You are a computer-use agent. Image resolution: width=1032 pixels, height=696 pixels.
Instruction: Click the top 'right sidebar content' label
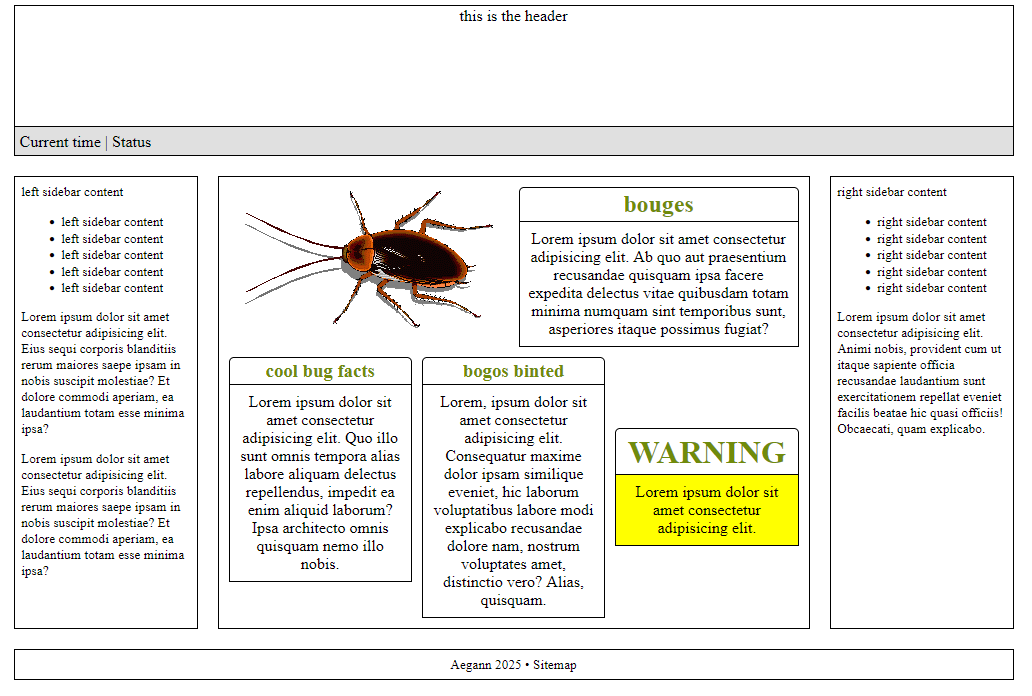point(892,192)
